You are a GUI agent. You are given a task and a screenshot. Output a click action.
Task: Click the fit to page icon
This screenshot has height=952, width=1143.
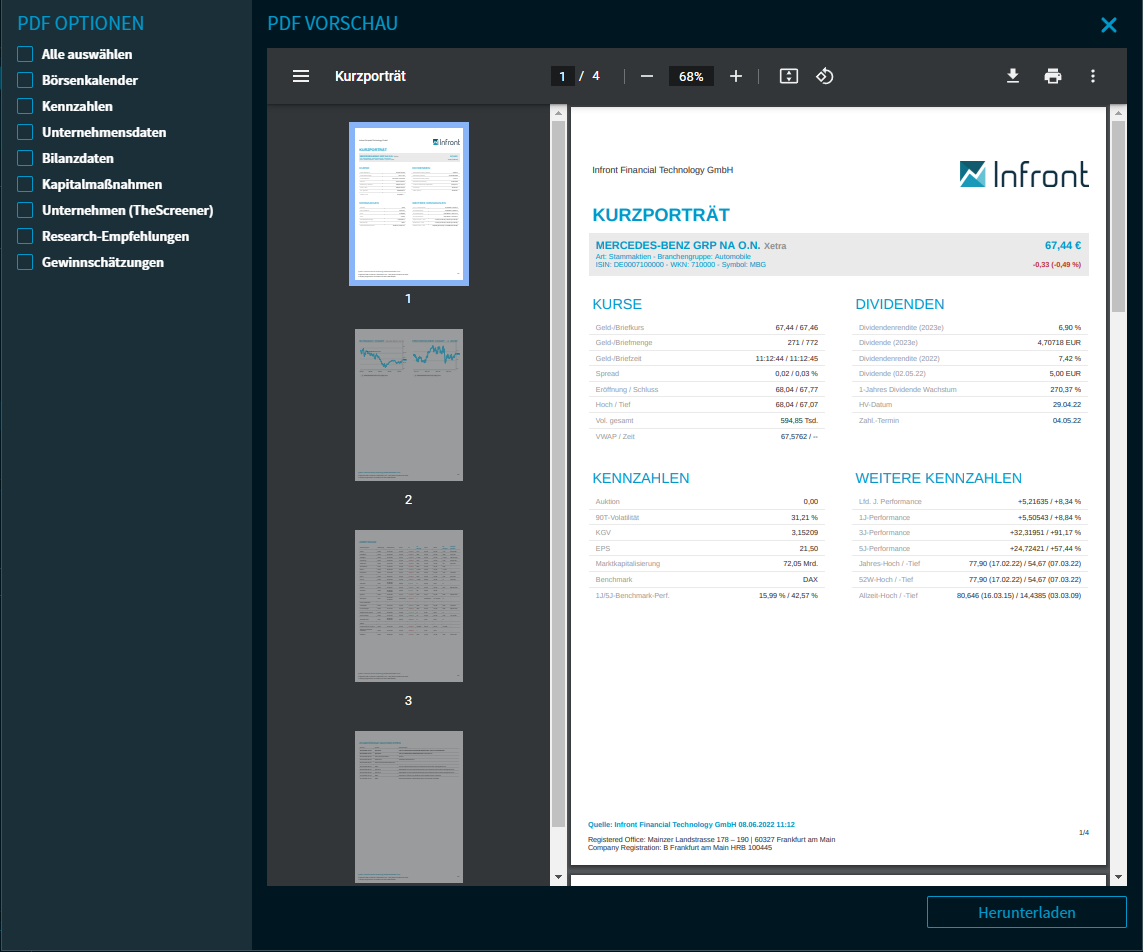pyautogui.click(x=788, y=76)
